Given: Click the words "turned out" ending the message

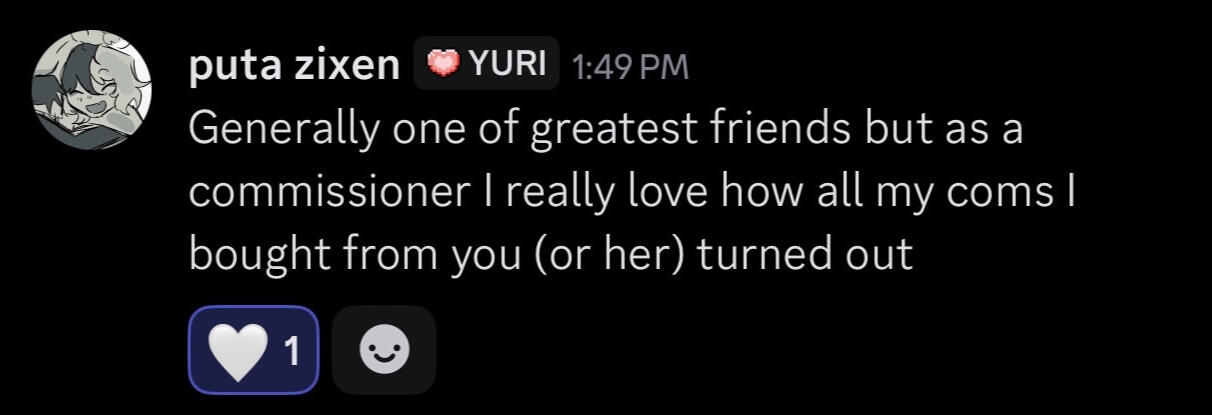Looking at the screenshot, I should [805, 255].
